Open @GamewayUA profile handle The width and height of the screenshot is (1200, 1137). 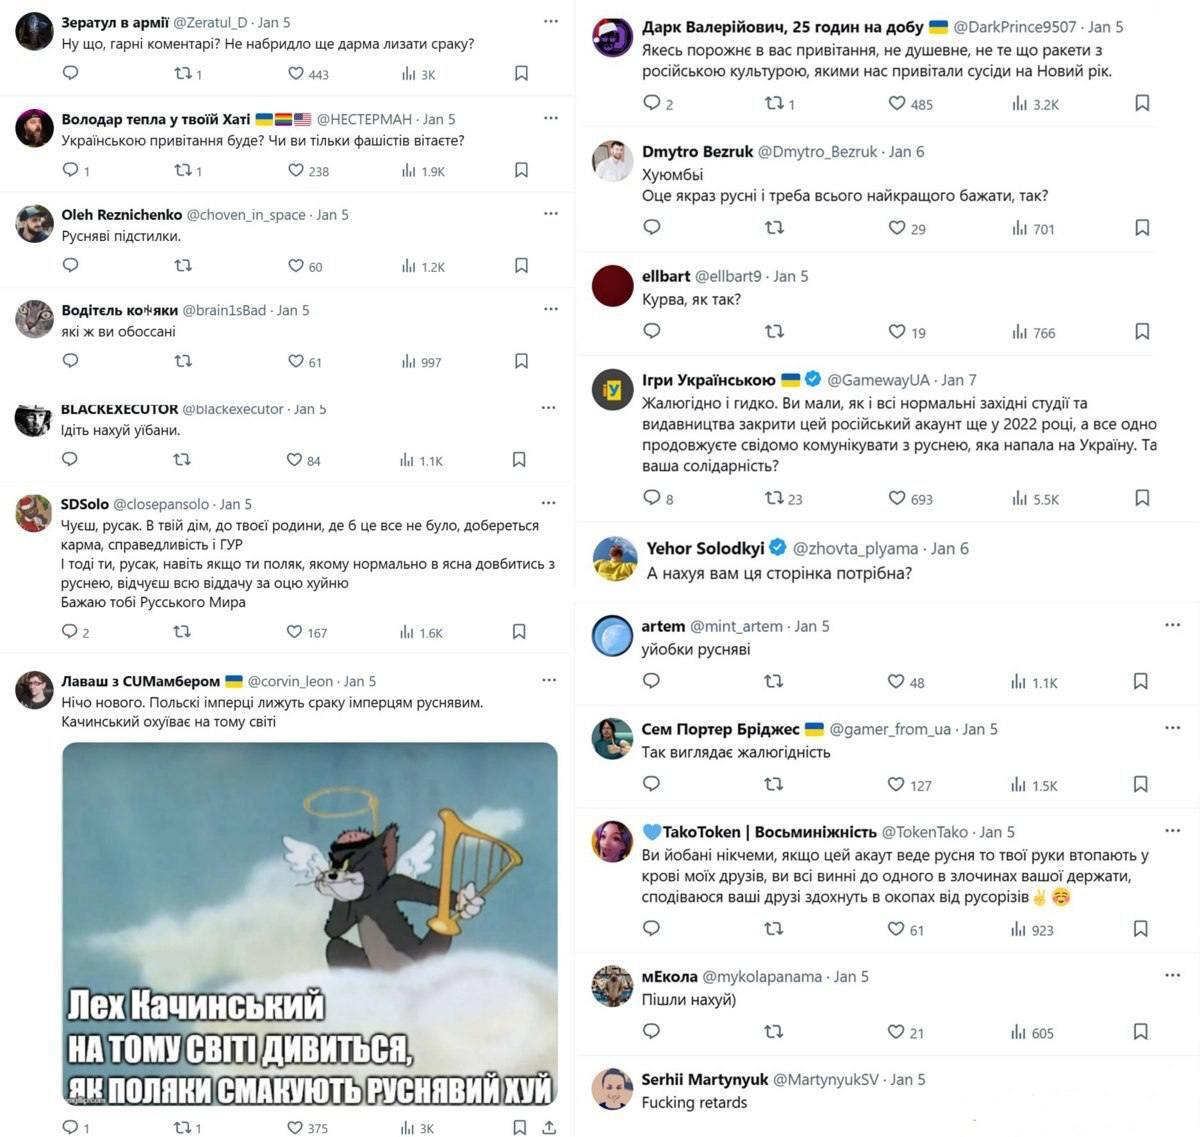pos(879,380)
